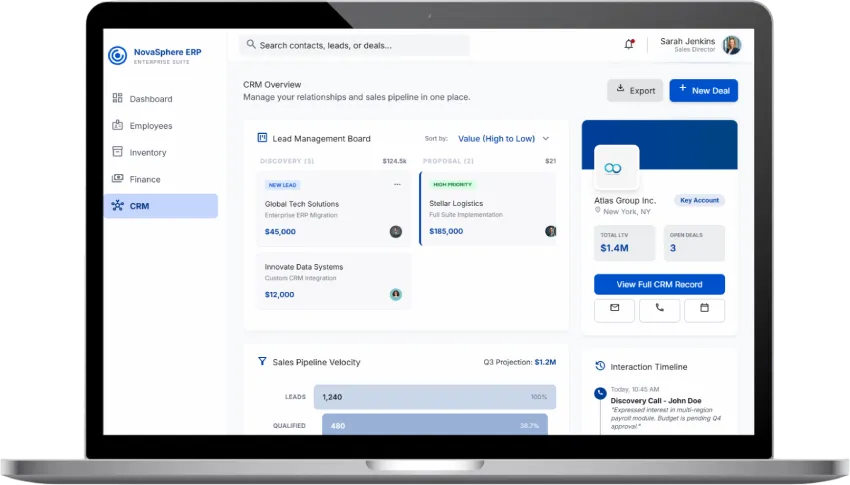Click the Discovery Call phone marker icon
Image resolution: width=850 pixels, height=485 pixels.
click(x=600, y=393)
